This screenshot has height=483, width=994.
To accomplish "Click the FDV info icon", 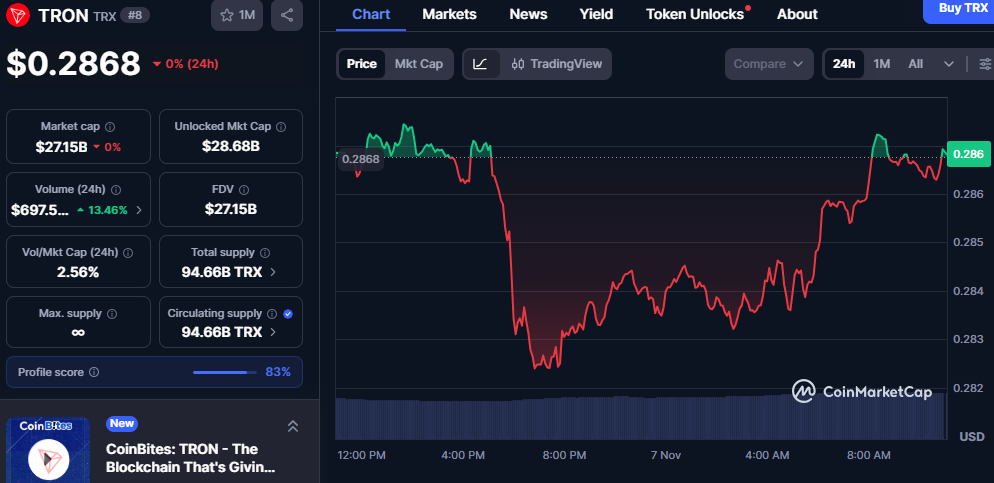I will (243, 190).
